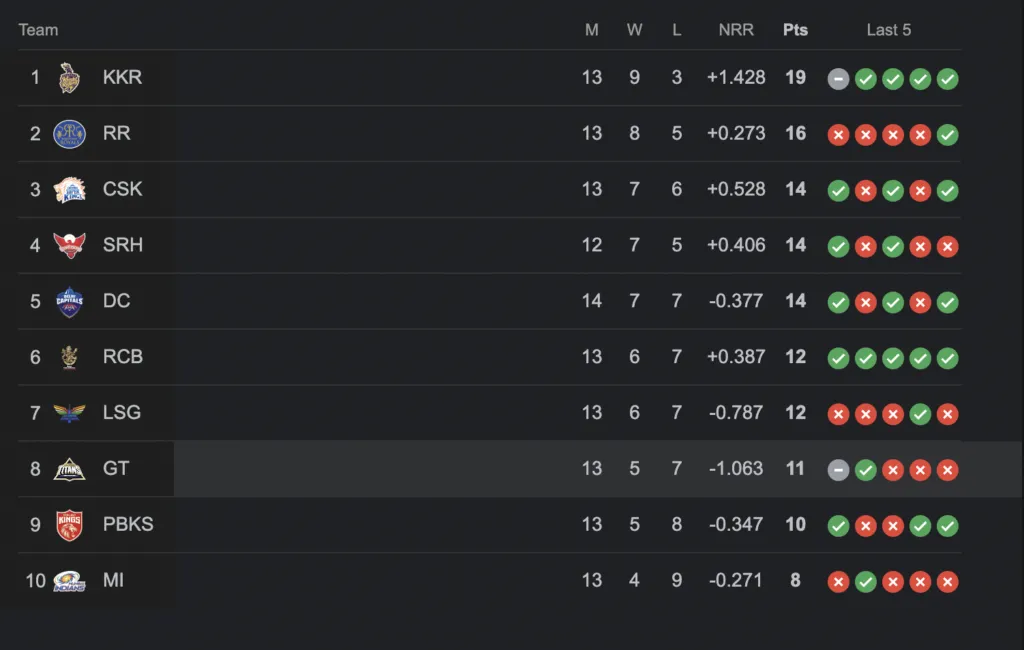Select the PBKS team name

128,525
